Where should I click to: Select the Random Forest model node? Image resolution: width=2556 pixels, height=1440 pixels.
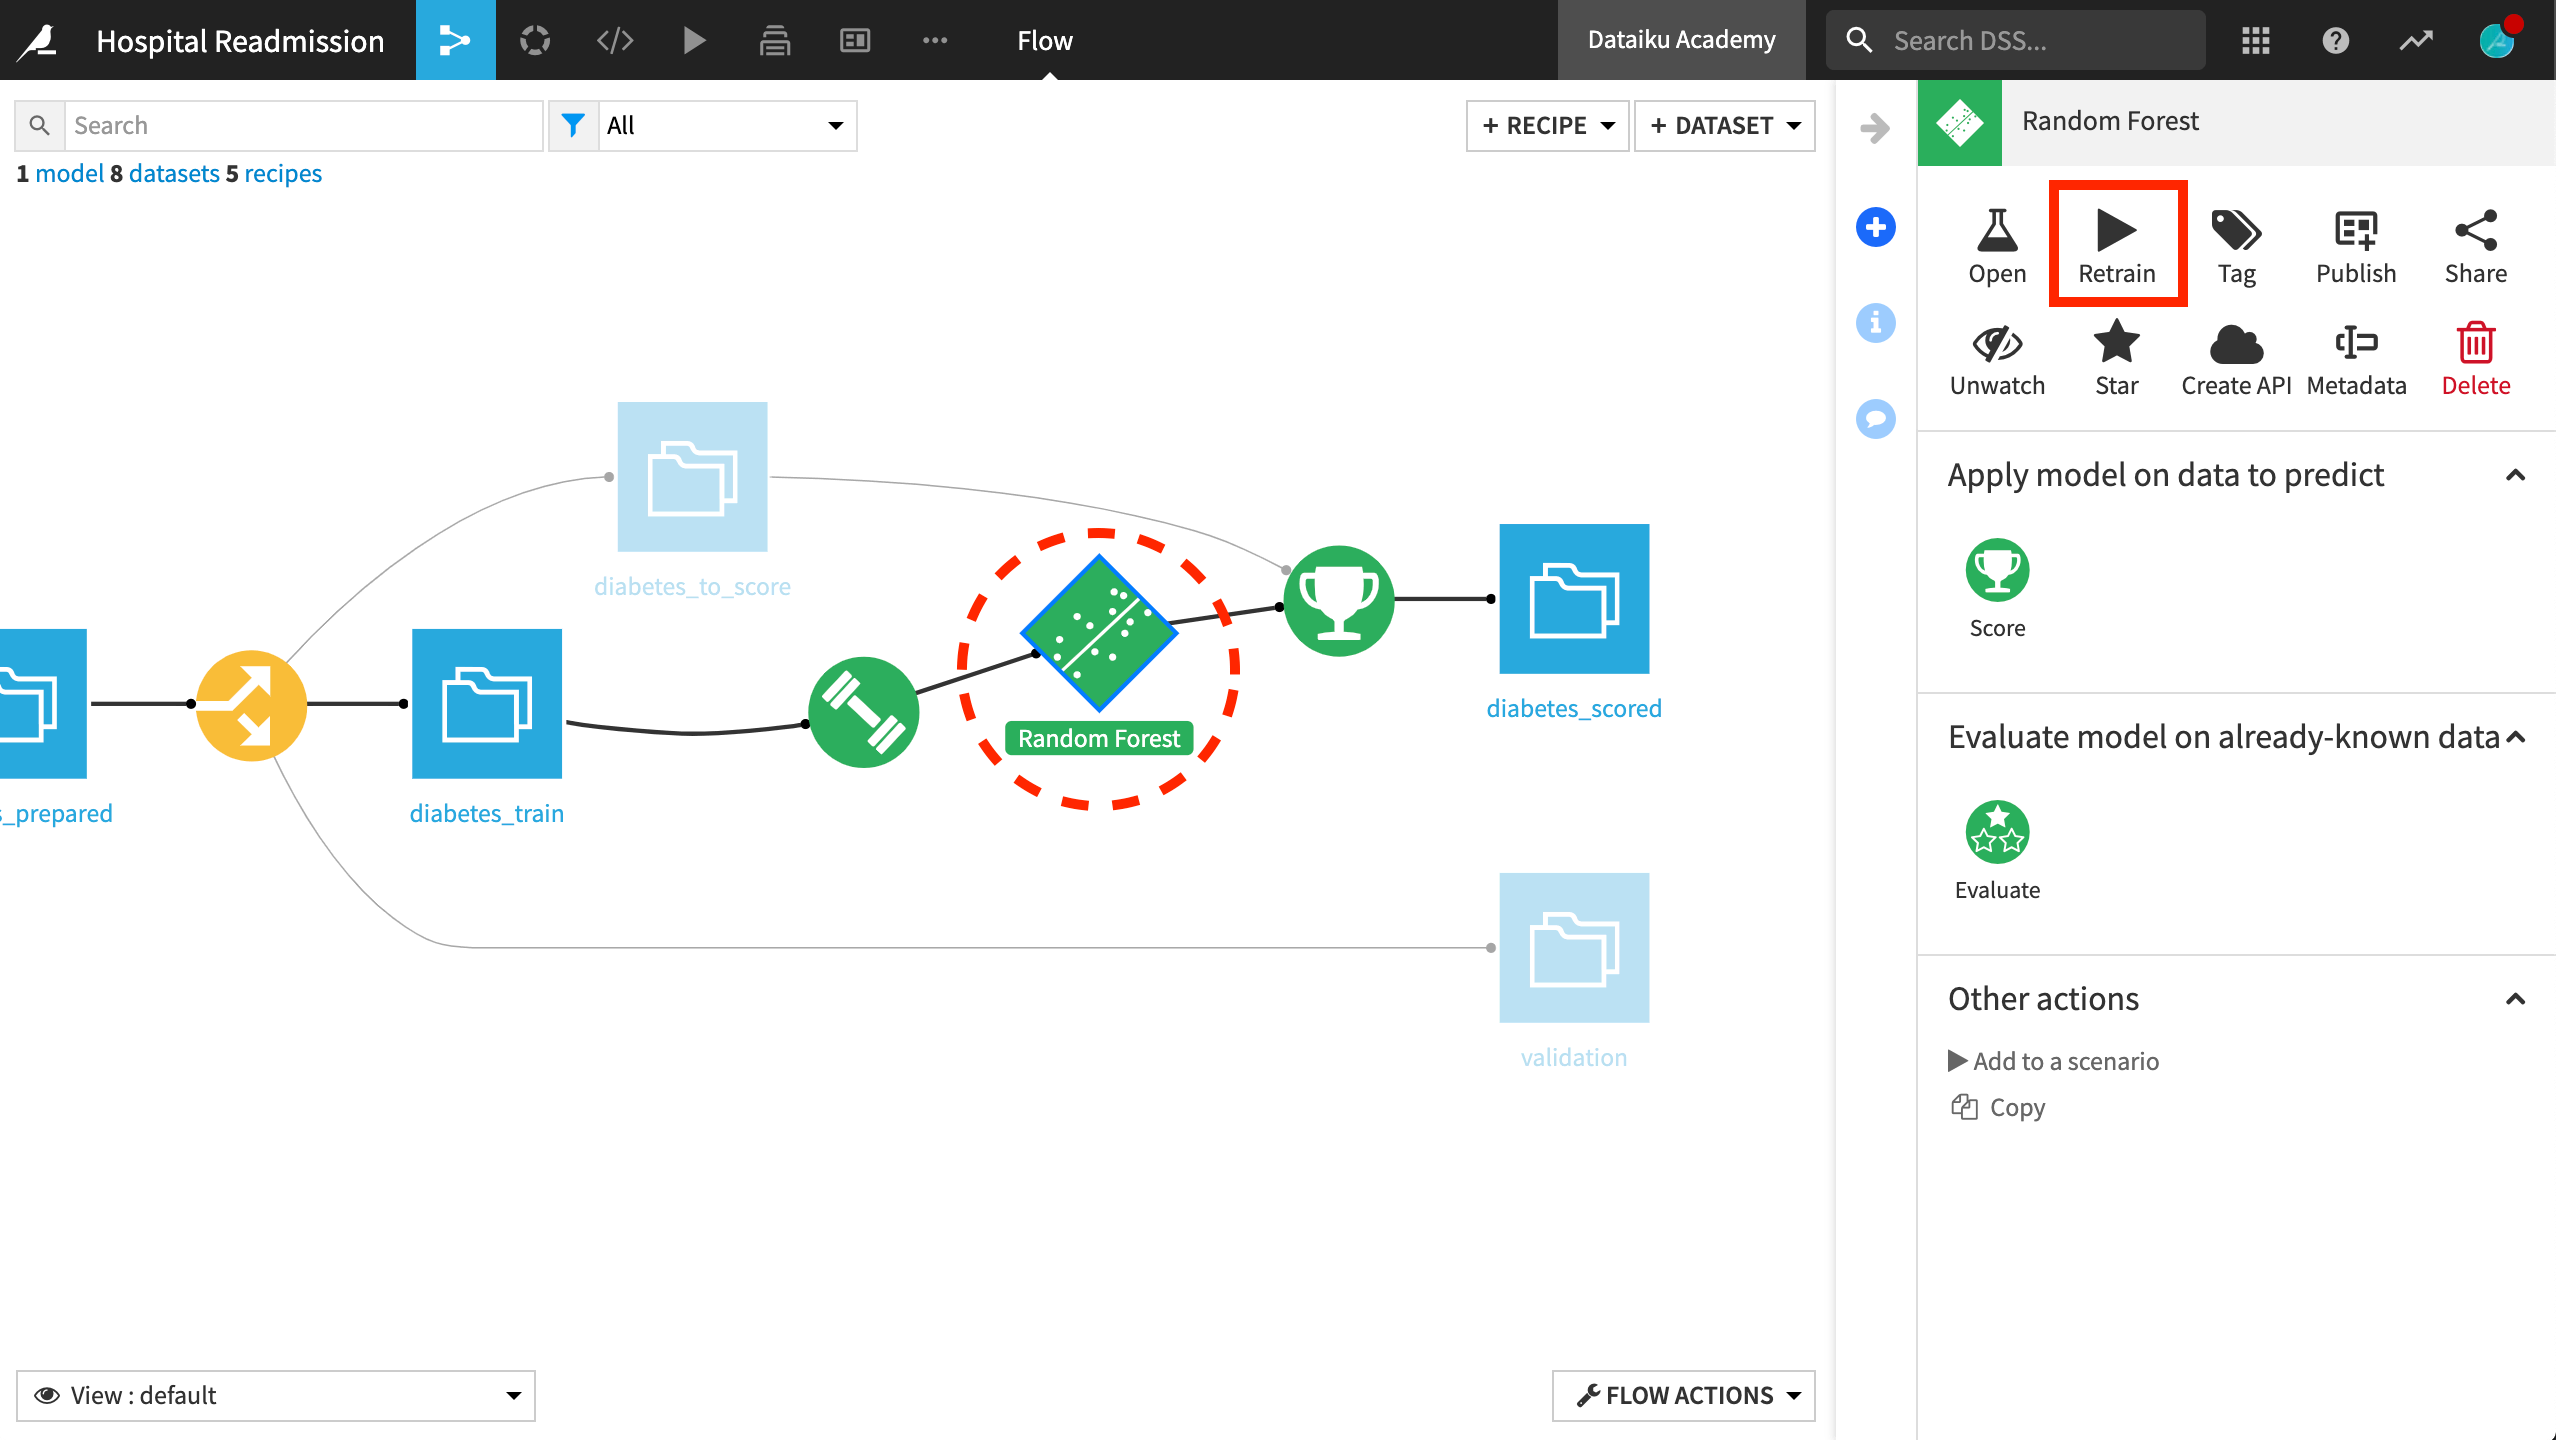(1099, 634)
